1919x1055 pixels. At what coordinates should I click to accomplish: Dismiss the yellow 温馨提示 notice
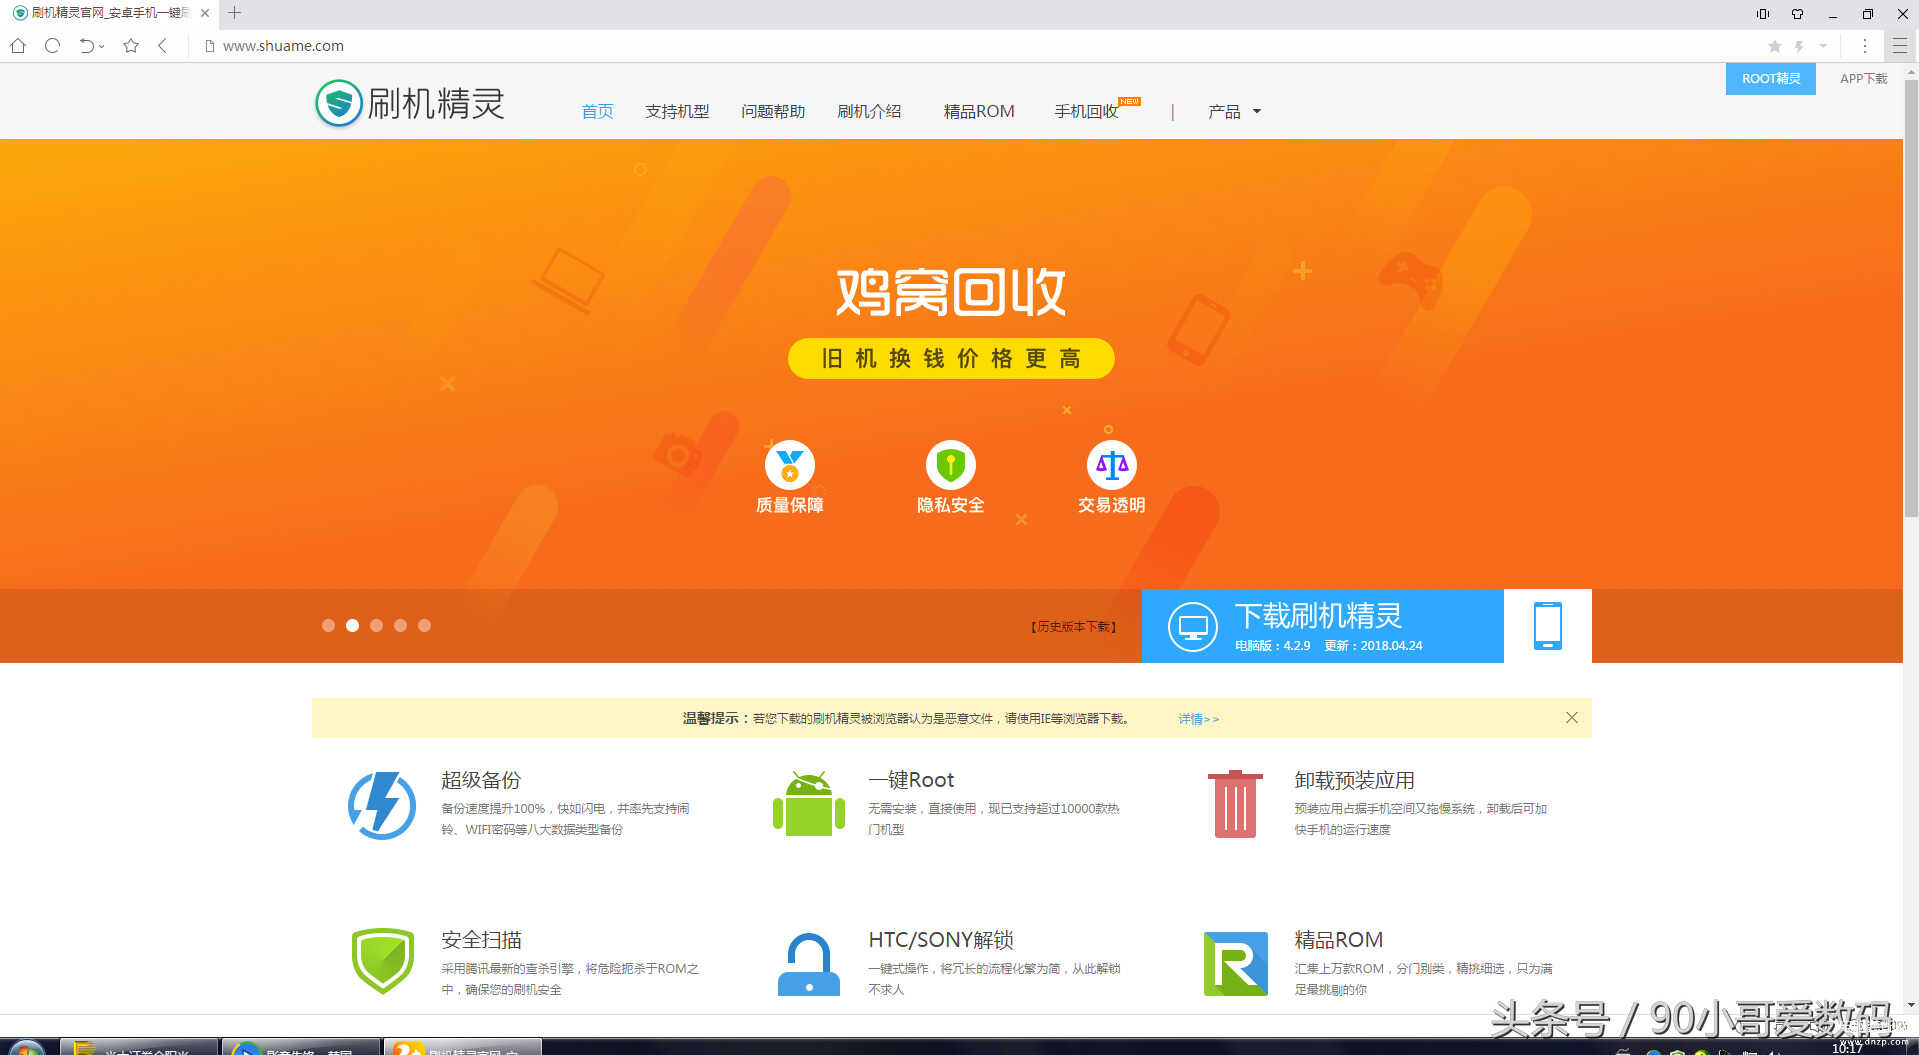[x=1572, y=718]
